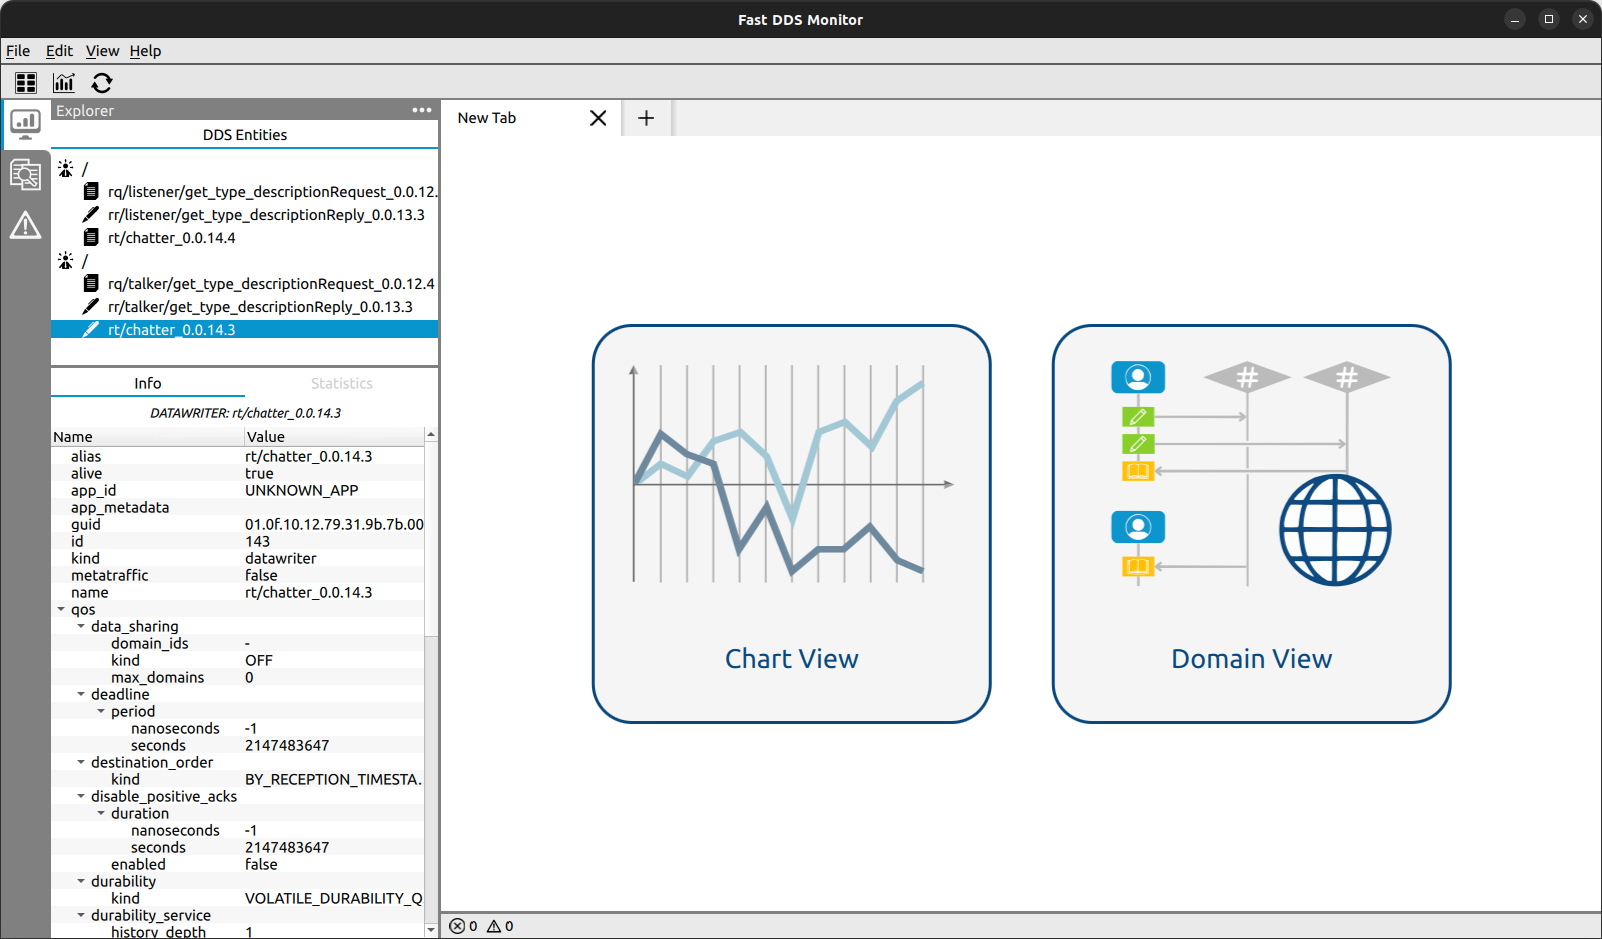Click the chart toolbar icon
The height and width of the screenshot is (939, 1602).
pyautogui.click(x=64, y=83)
